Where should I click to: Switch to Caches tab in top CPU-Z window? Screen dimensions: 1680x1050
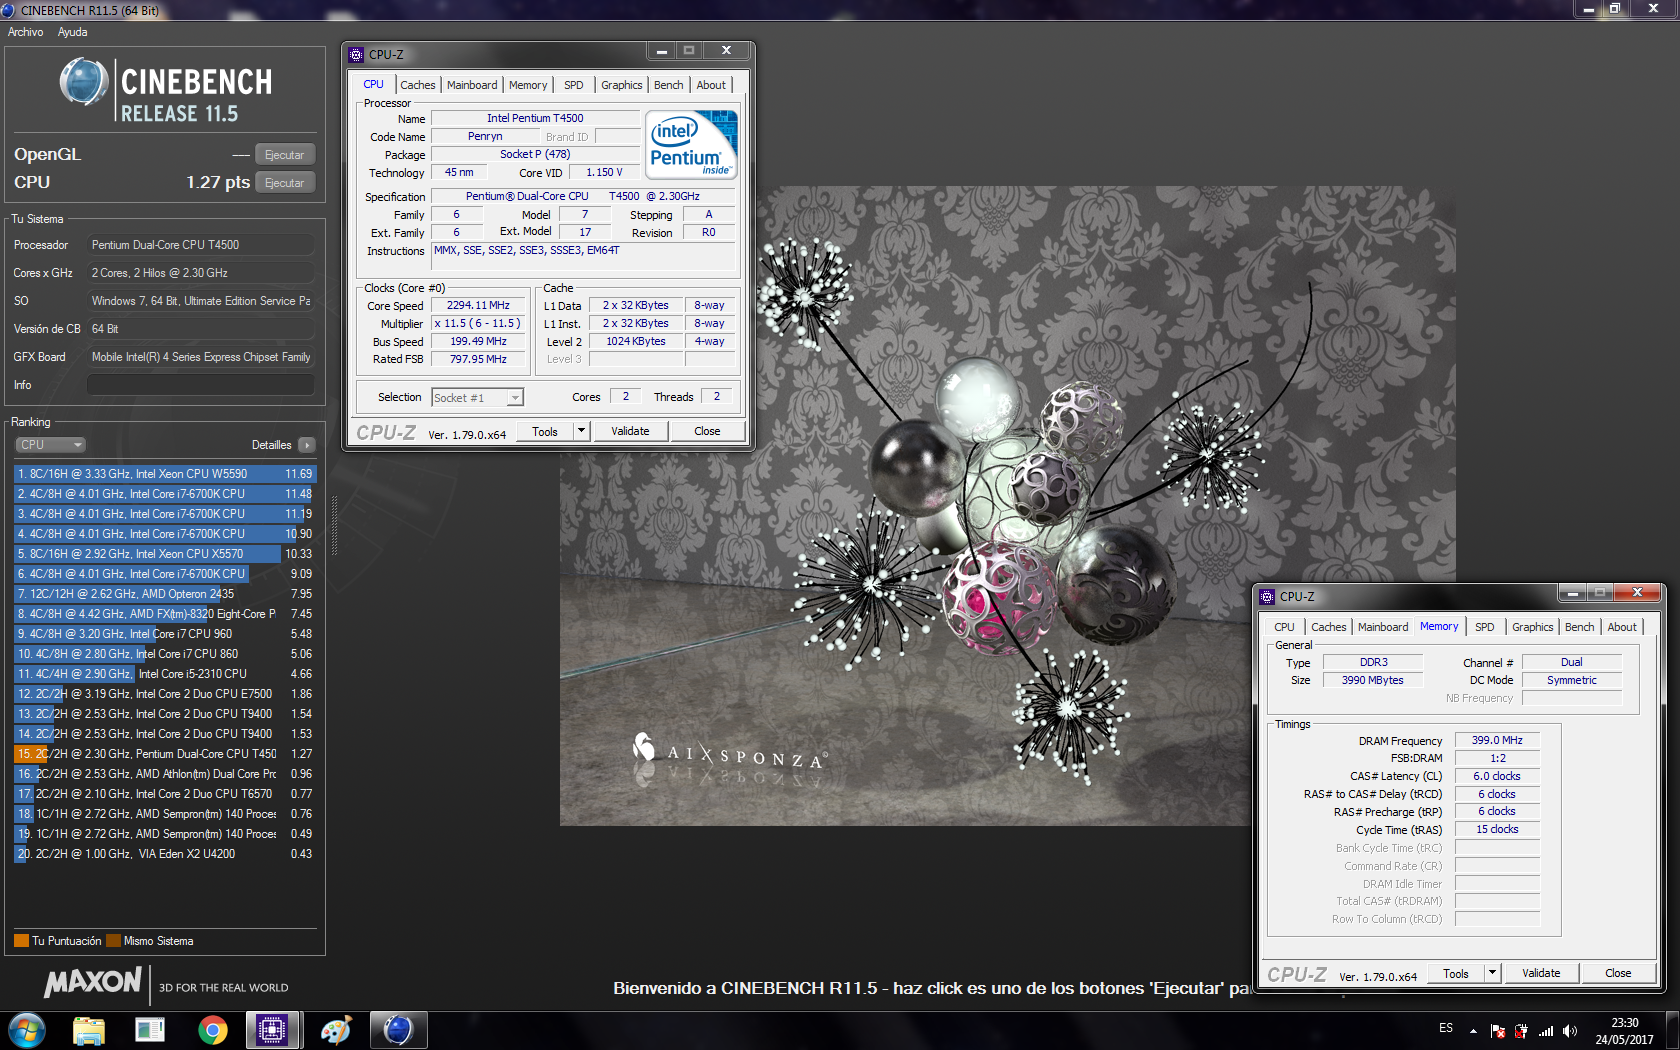coord(418,85)
